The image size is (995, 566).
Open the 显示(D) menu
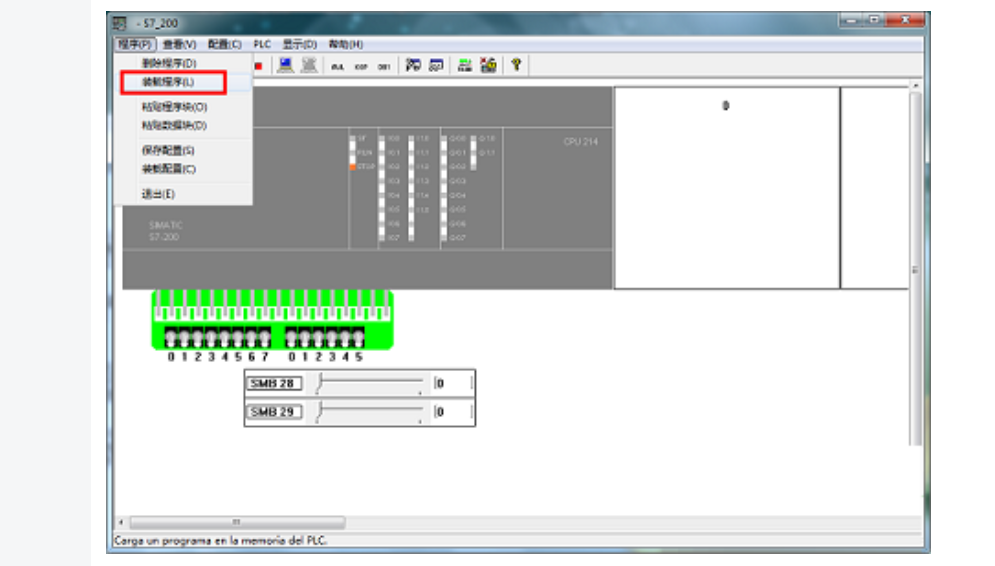point(300,44)
